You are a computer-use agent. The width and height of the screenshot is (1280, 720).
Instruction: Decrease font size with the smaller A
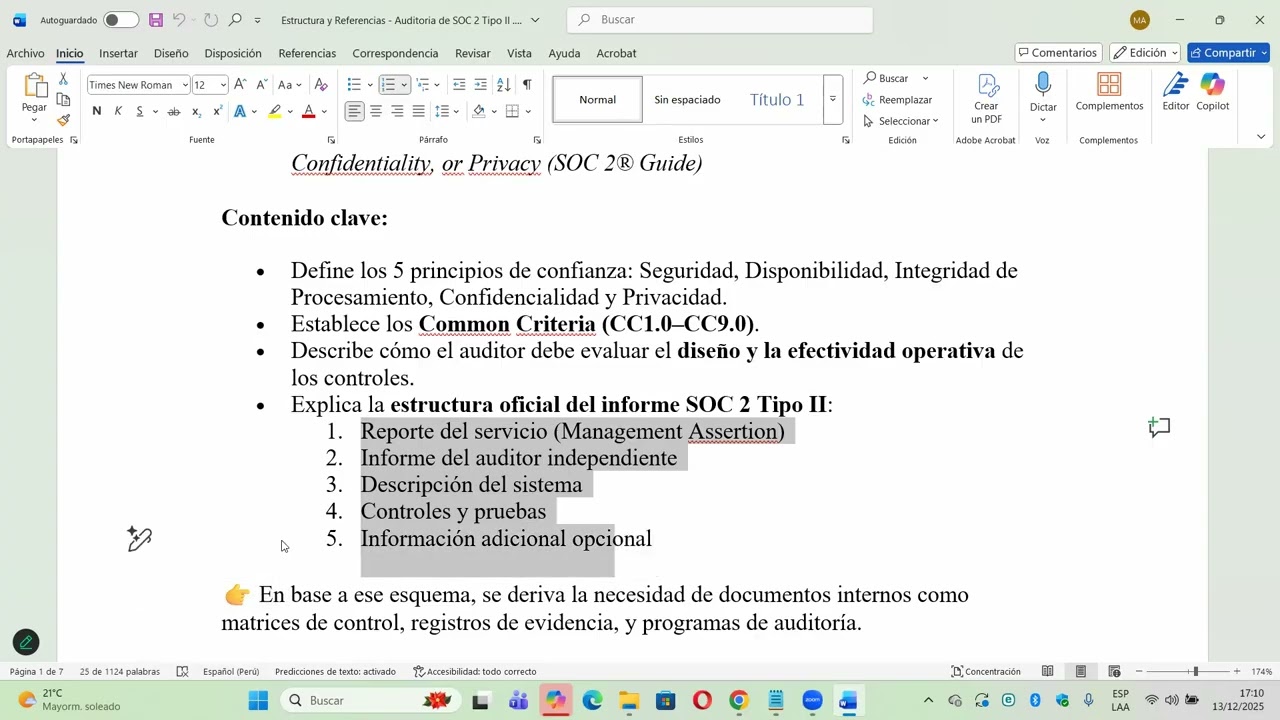point(261,85)
